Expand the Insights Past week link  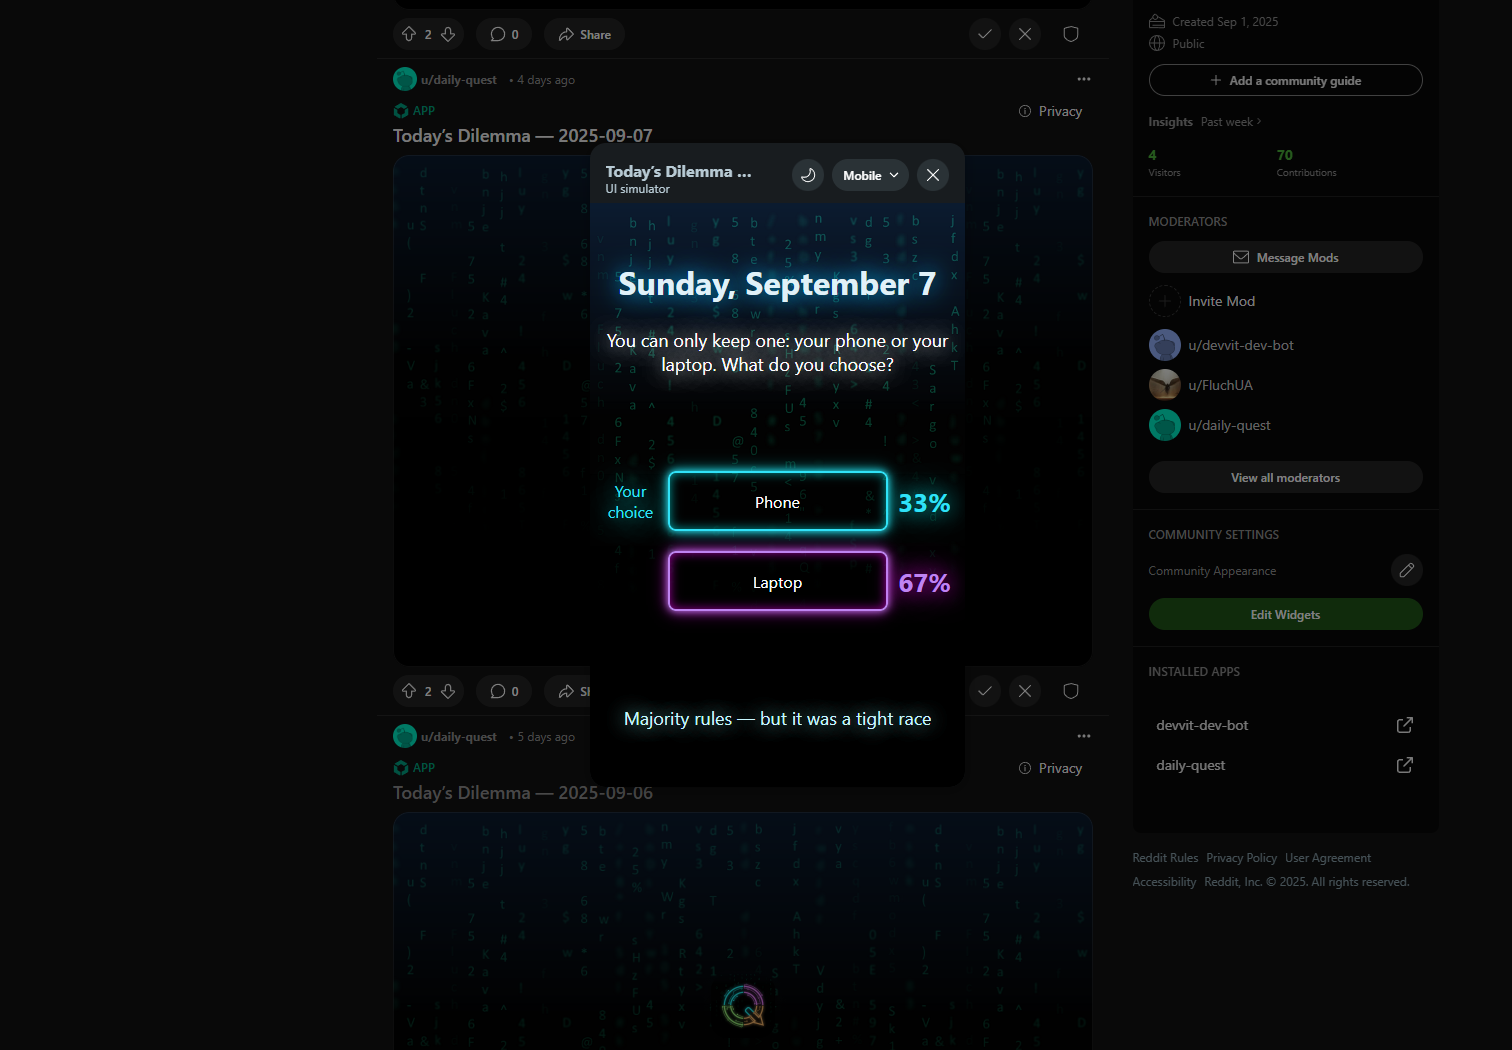click(1231, 122)
